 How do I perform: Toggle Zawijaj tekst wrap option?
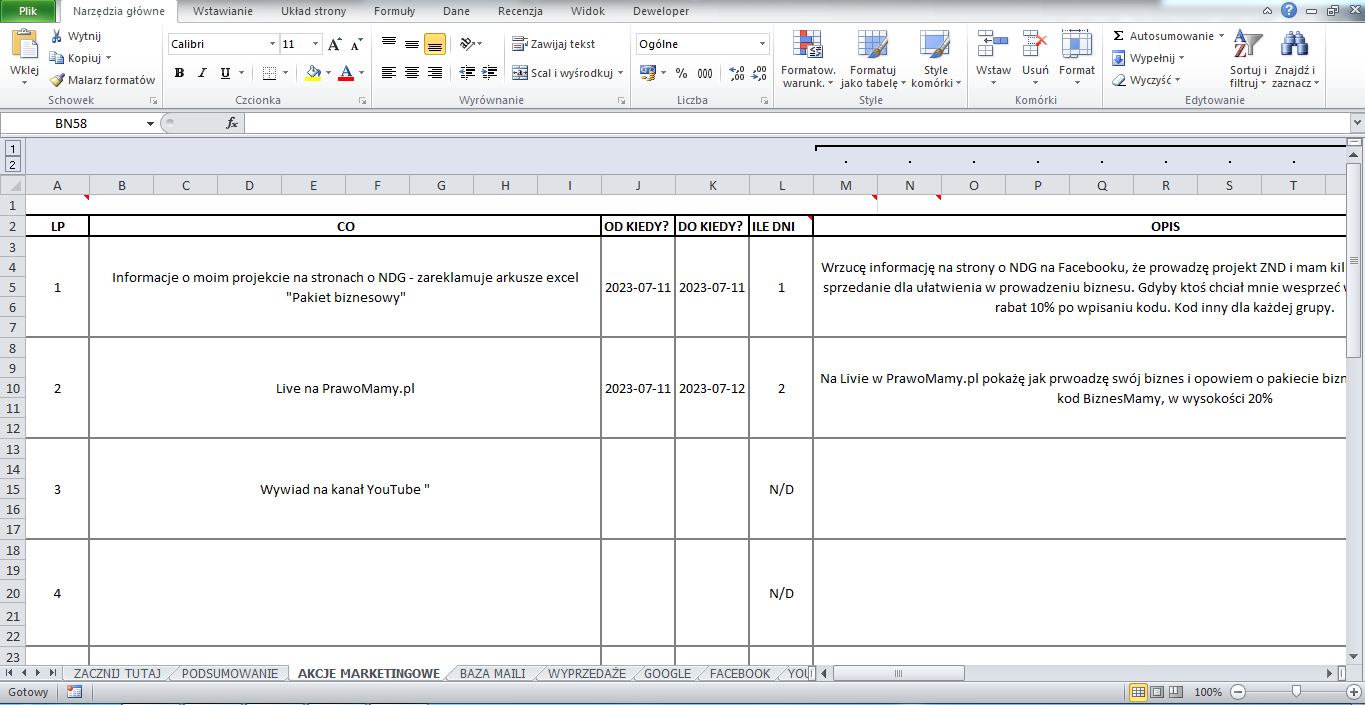(x=553, y=44)
